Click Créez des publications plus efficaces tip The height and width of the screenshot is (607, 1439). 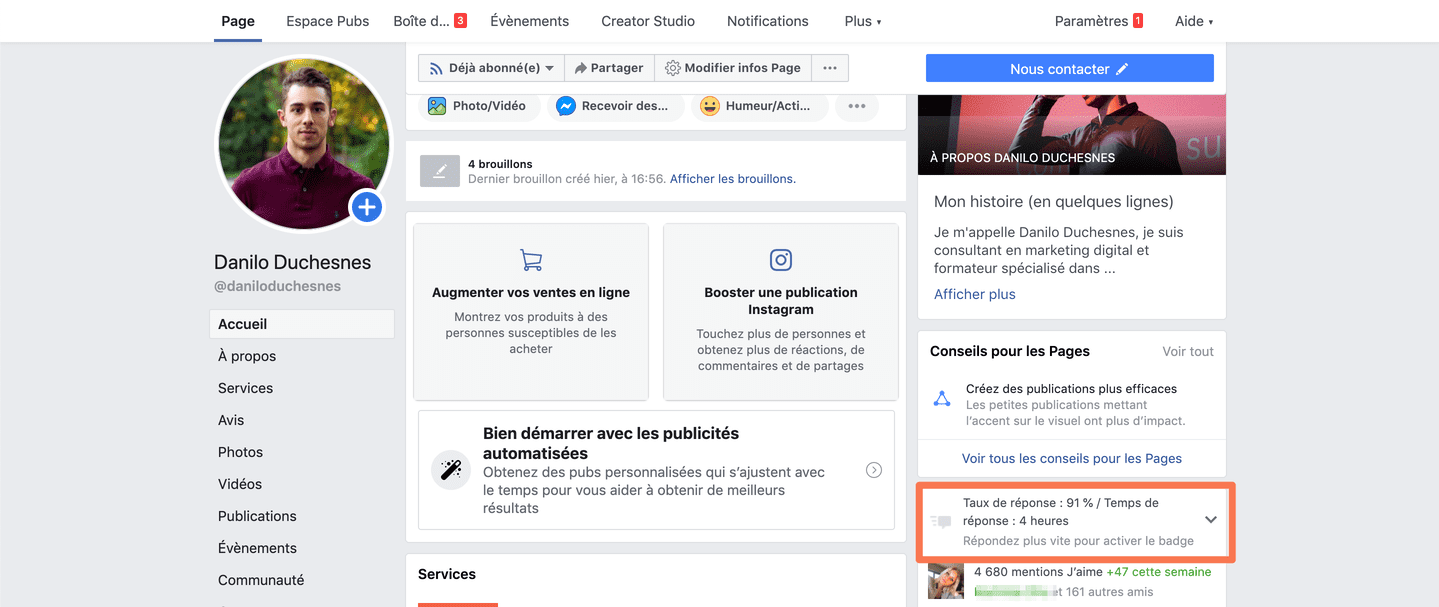tap(1071, 389)
